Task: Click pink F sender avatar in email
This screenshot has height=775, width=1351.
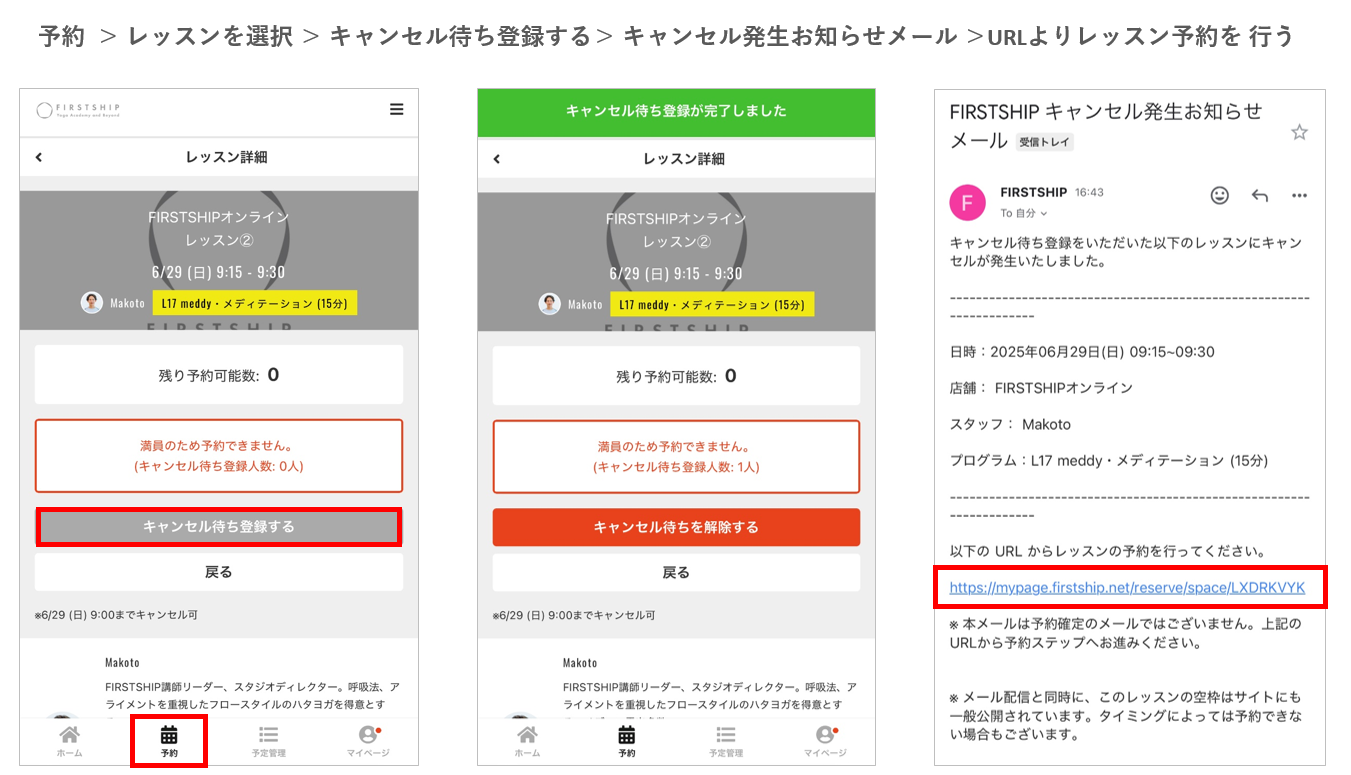Action: coord(967,202)
